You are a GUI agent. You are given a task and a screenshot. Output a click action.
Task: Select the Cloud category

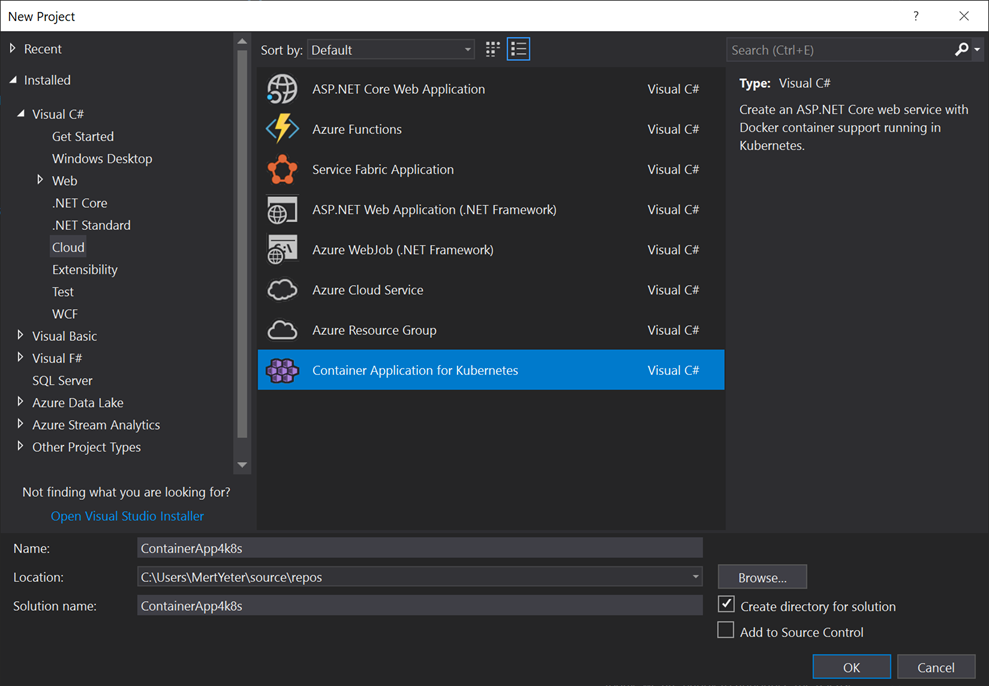click(x=68, y=247)
